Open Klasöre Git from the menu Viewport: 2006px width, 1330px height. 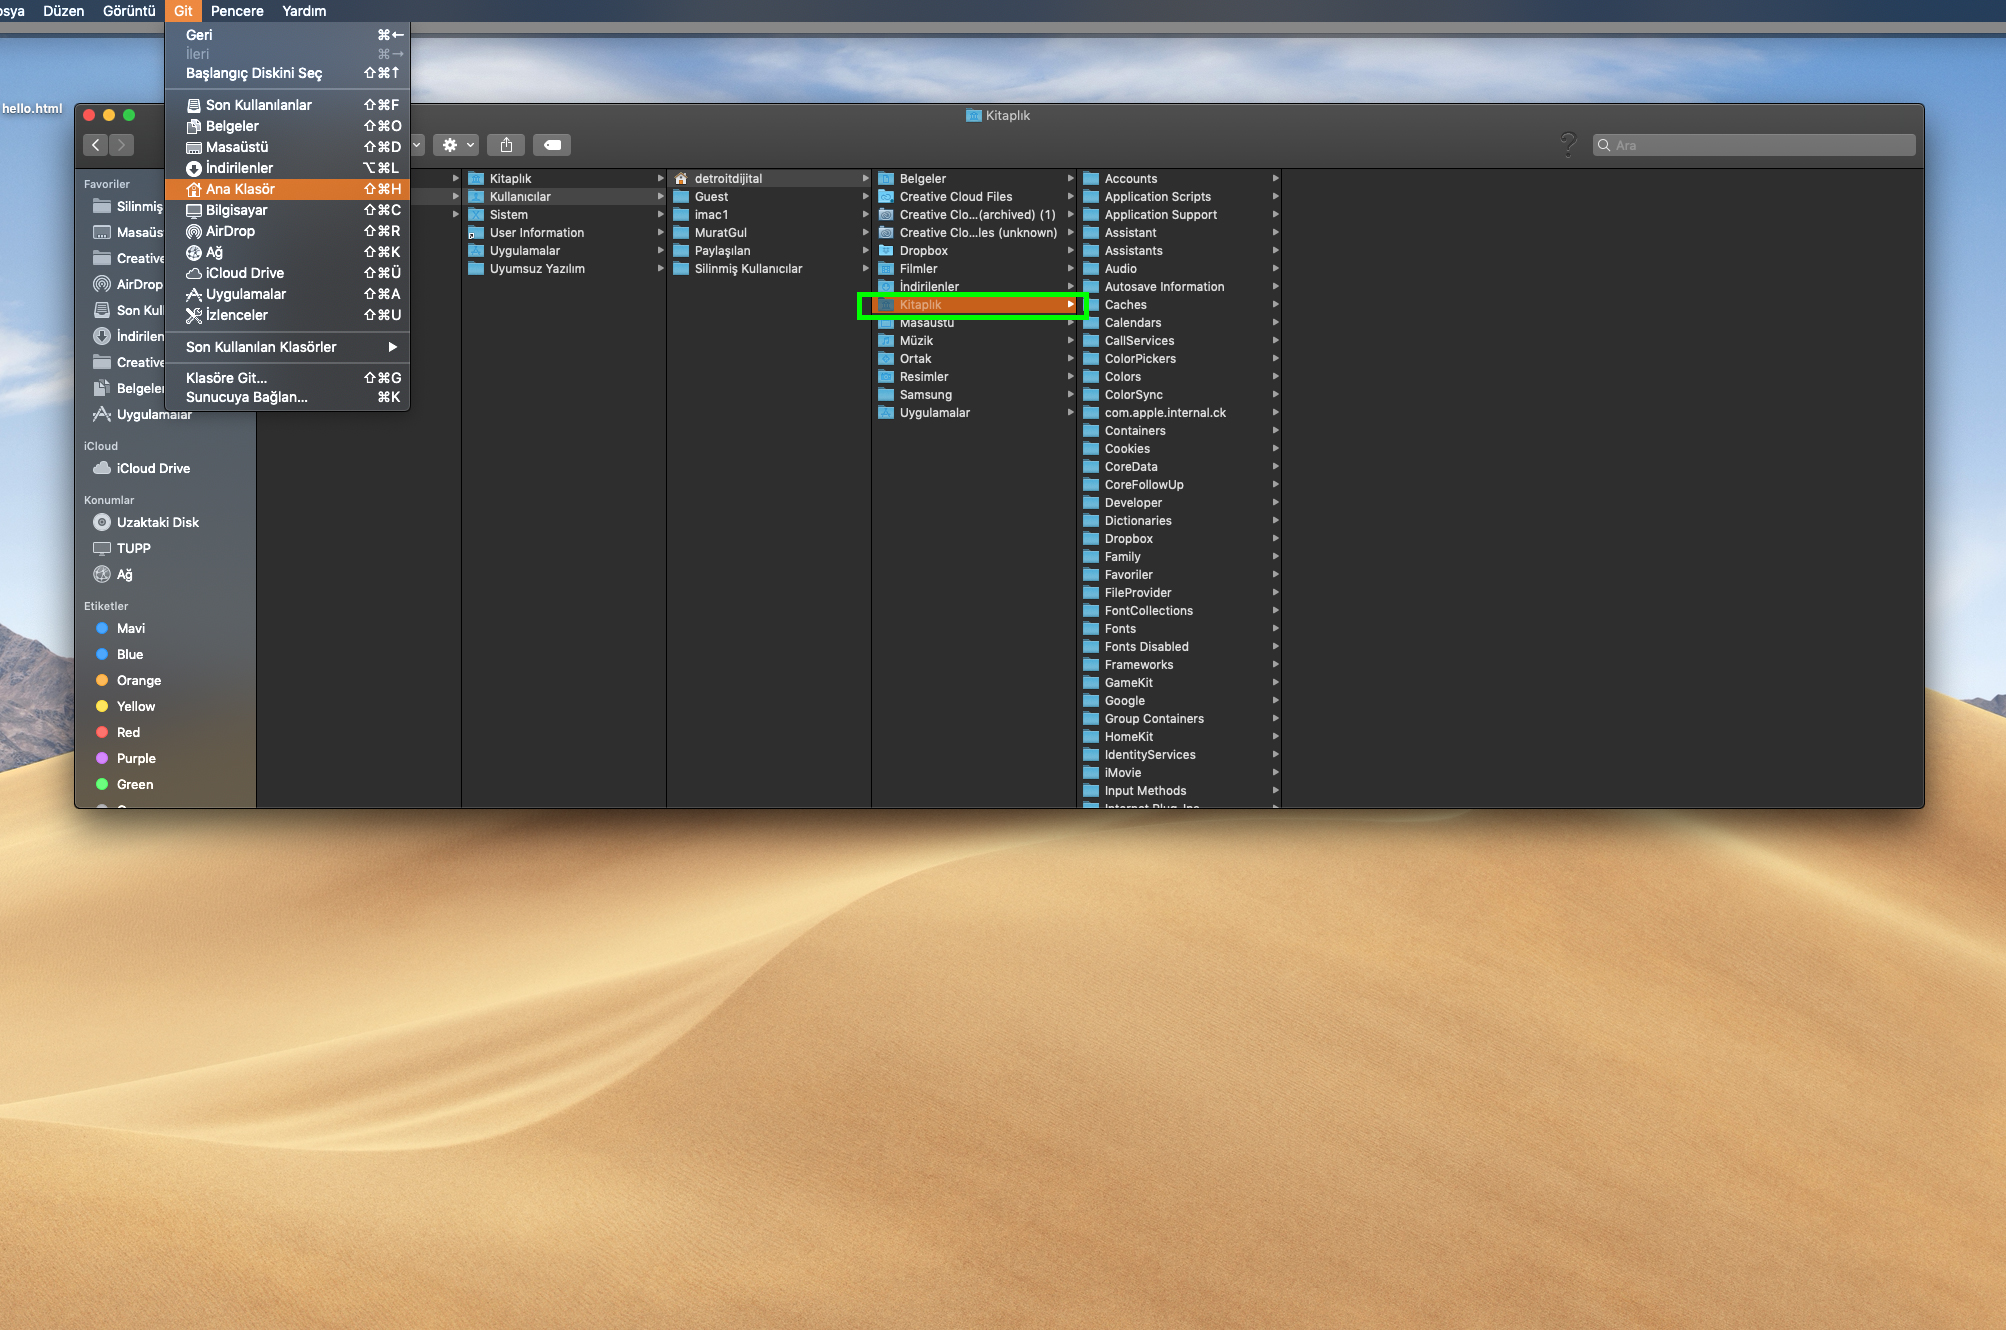tap(226, 378)
